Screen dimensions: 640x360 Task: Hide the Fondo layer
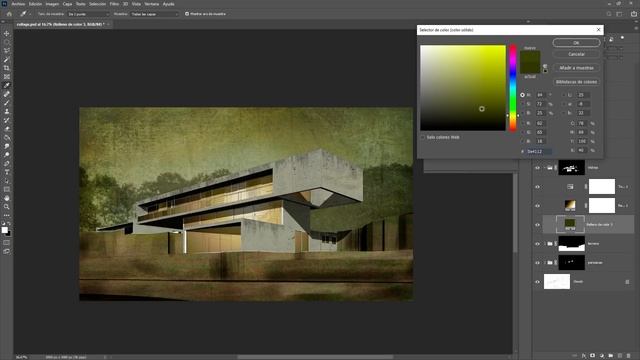pyautogui.click(x=537, y=282)
